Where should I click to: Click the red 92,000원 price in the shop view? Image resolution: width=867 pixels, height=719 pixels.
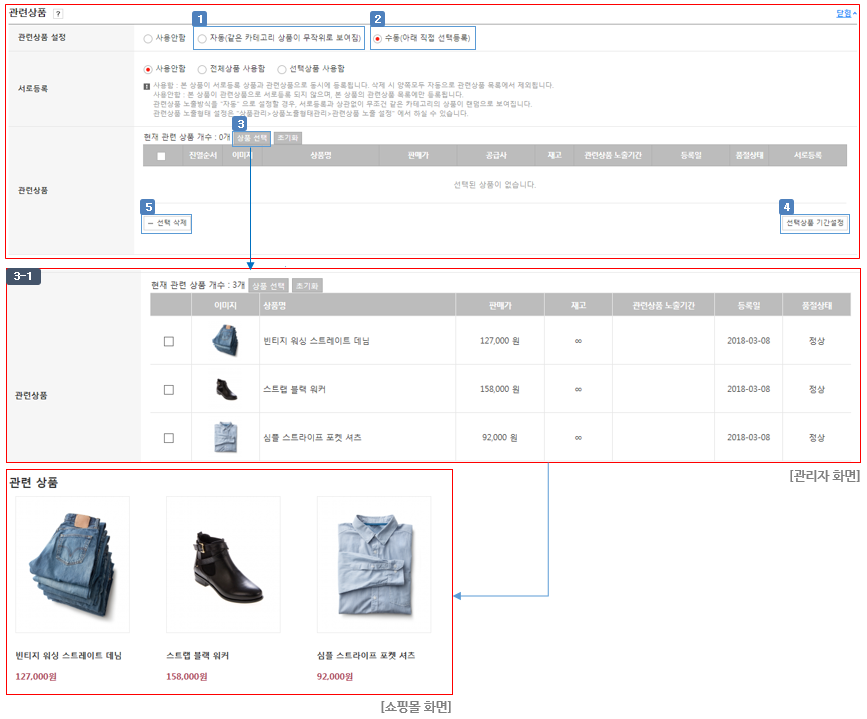coord(335,677)
